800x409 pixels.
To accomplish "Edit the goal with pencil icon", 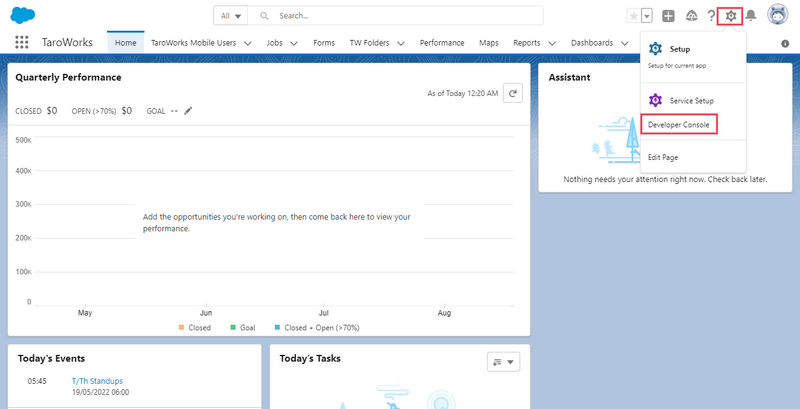I will point(188,111).
